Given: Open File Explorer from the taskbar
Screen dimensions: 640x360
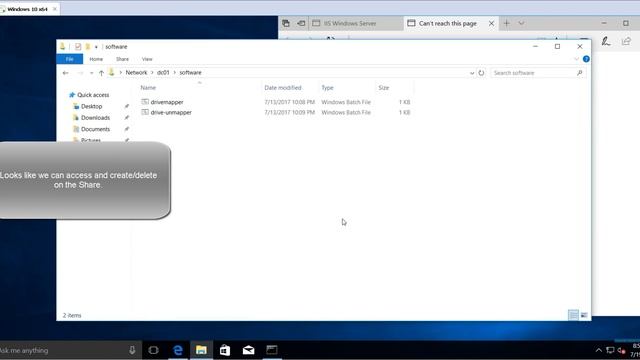Looking at the screenshot, I should 201,350.
